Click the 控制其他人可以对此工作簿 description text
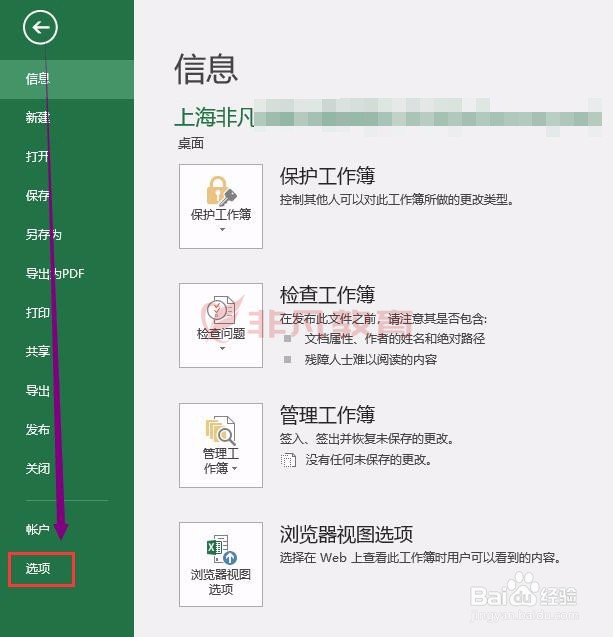The height and width of the screenshot is (637, 613). [397, 200]
